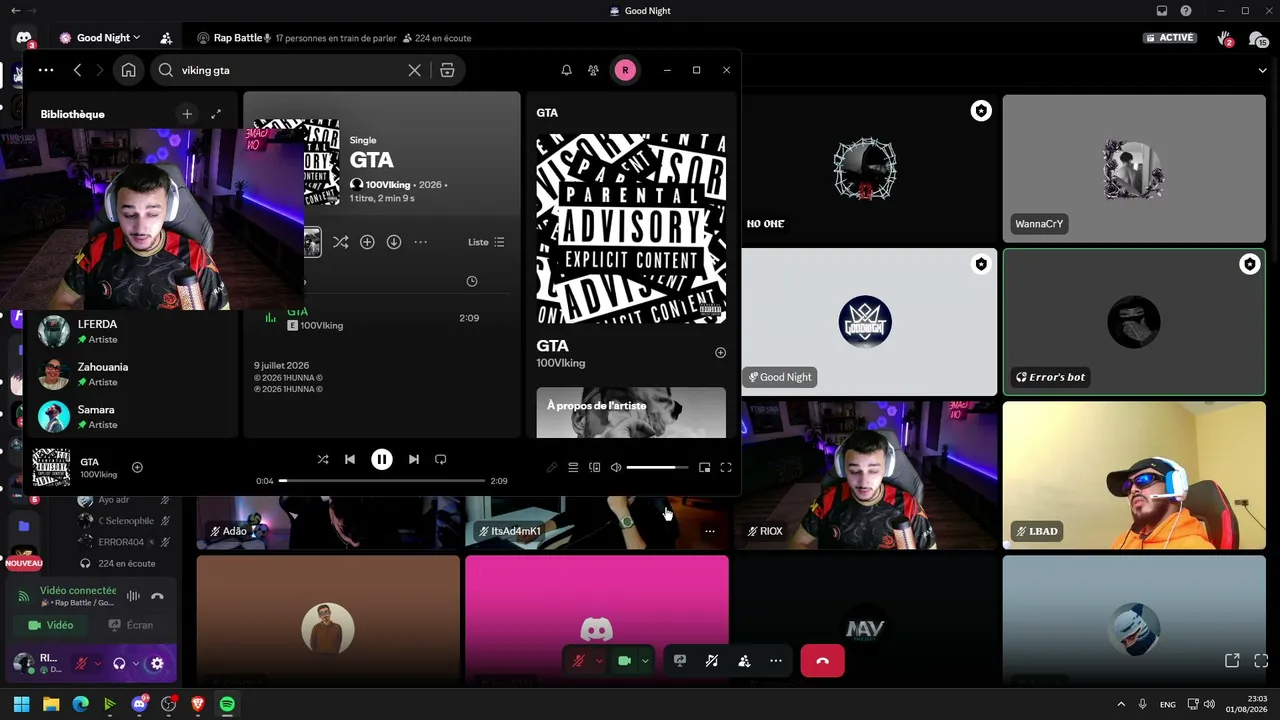The width and height of the screenshot is (1280, 720).
Task: Toggle shuffle in the player bar
Action: 323,459
